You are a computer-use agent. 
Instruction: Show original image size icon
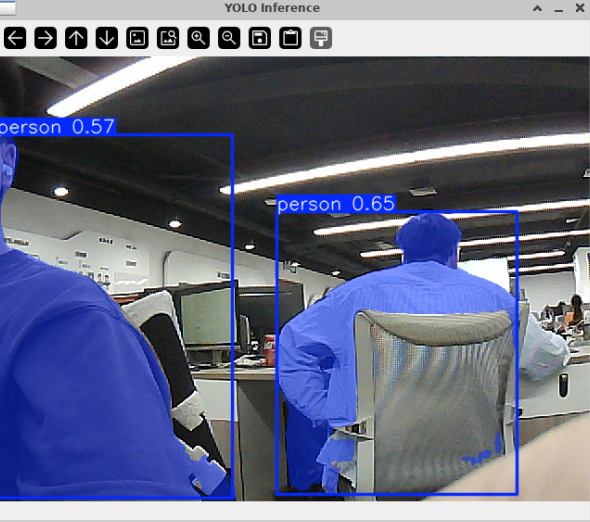[137, 38]
